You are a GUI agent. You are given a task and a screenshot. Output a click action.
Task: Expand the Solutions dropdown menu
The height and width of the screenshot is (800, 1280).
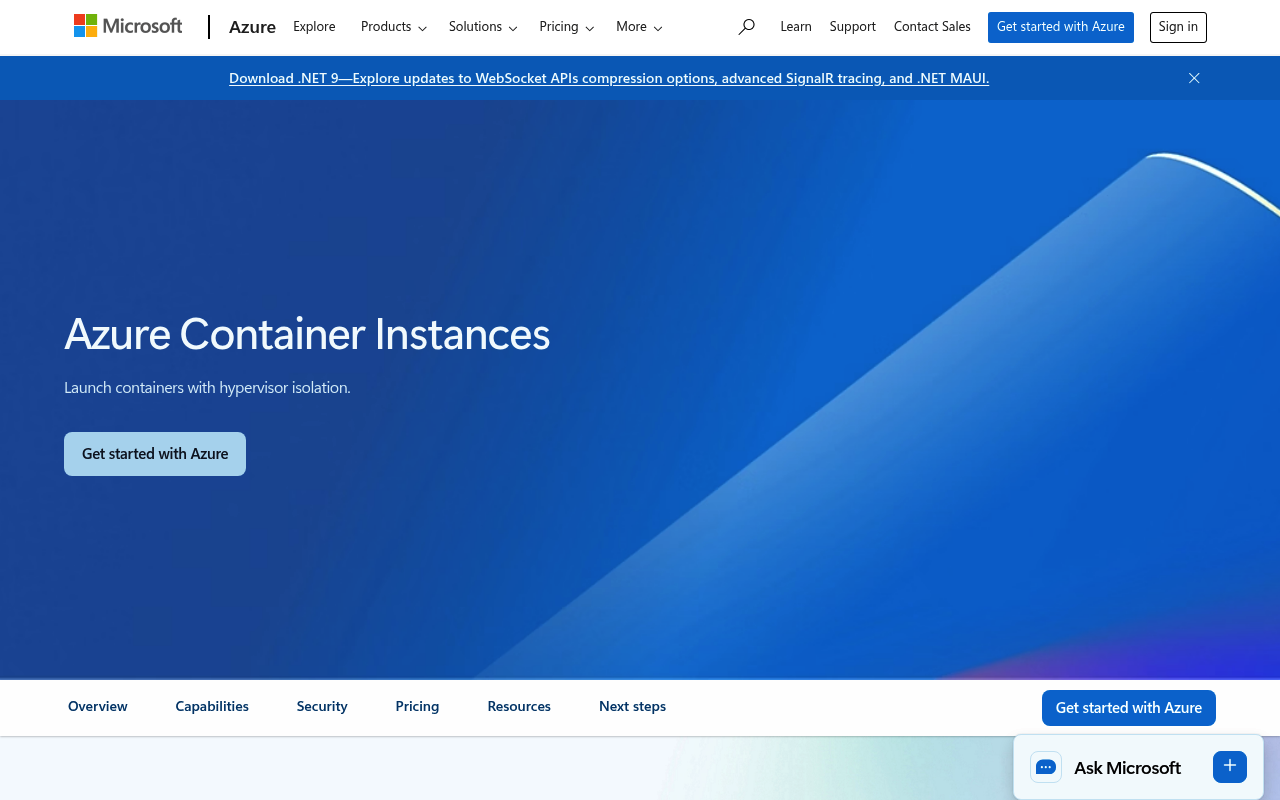pos(483,27)
